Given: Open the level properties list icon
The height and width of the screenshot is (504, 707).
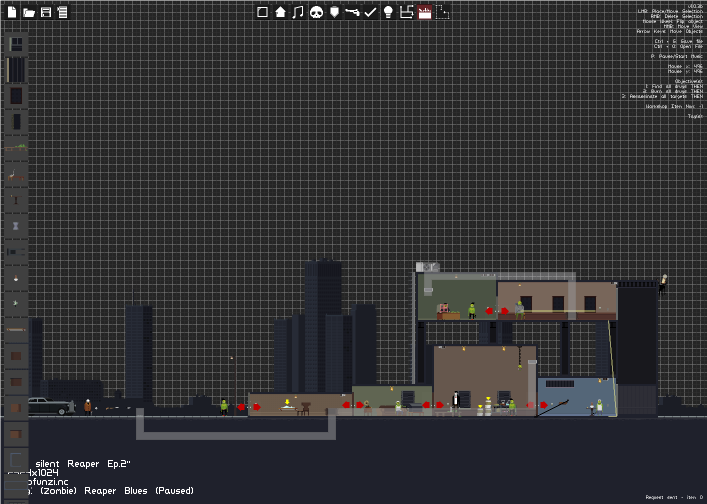Looking at the screenshot, I should [62, 12].
